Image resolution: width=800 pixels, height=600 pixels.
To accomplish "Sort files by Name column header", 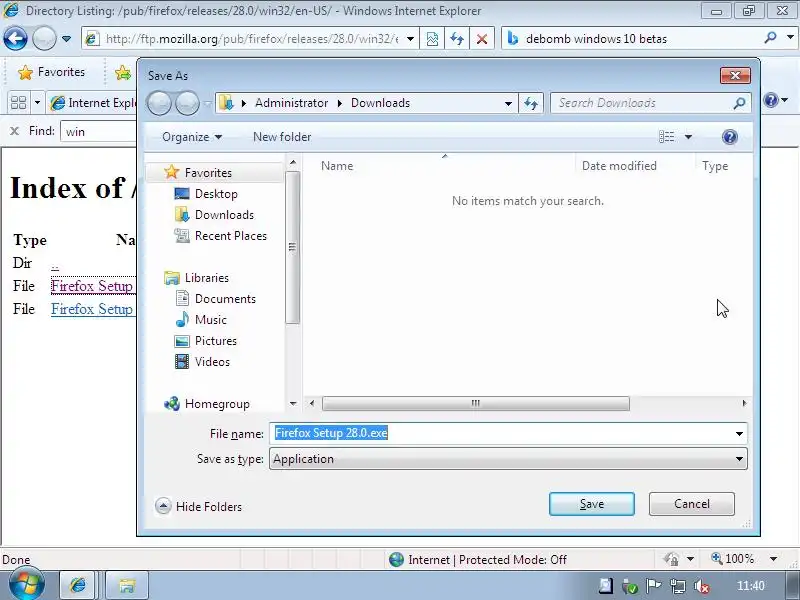I will [x=337, y=166].
